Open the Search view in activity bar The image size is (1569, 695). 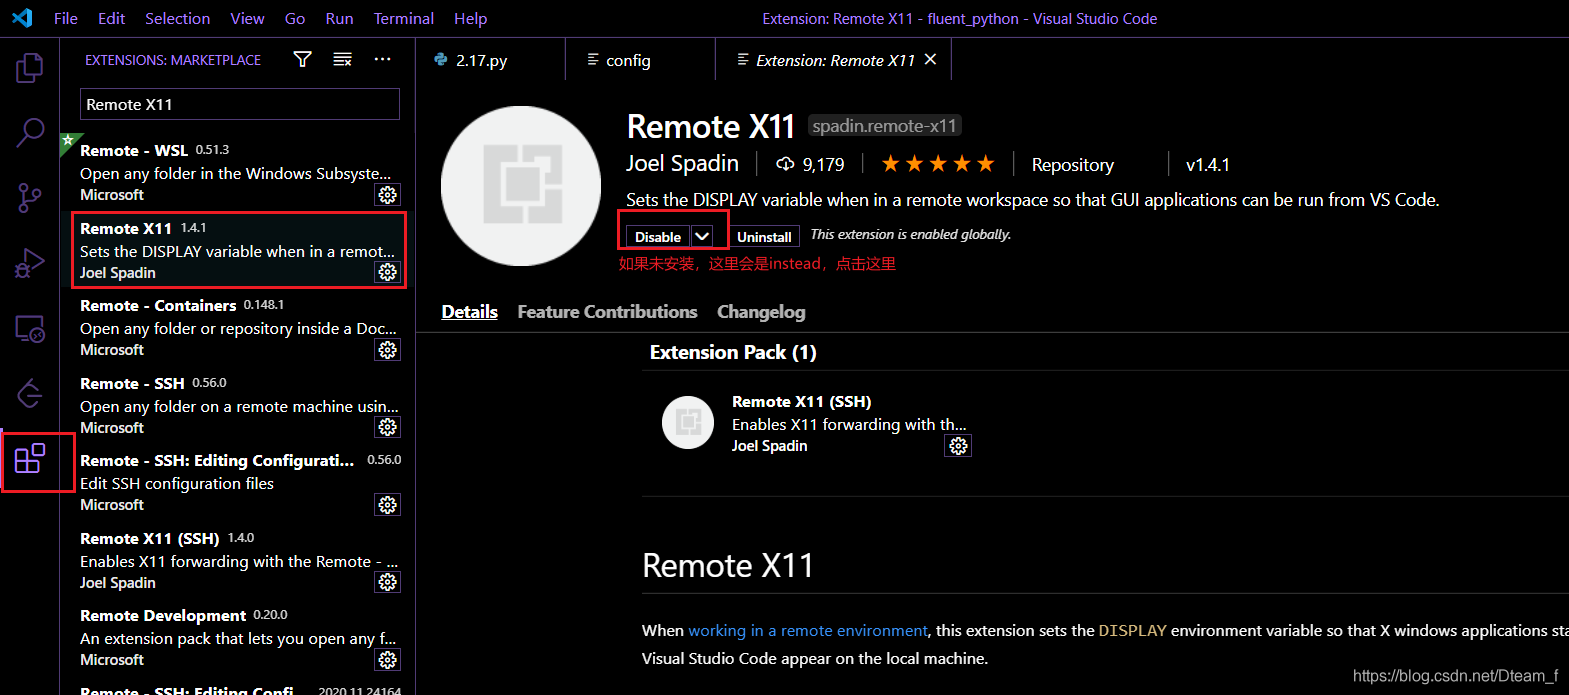[x=30, y=132]
